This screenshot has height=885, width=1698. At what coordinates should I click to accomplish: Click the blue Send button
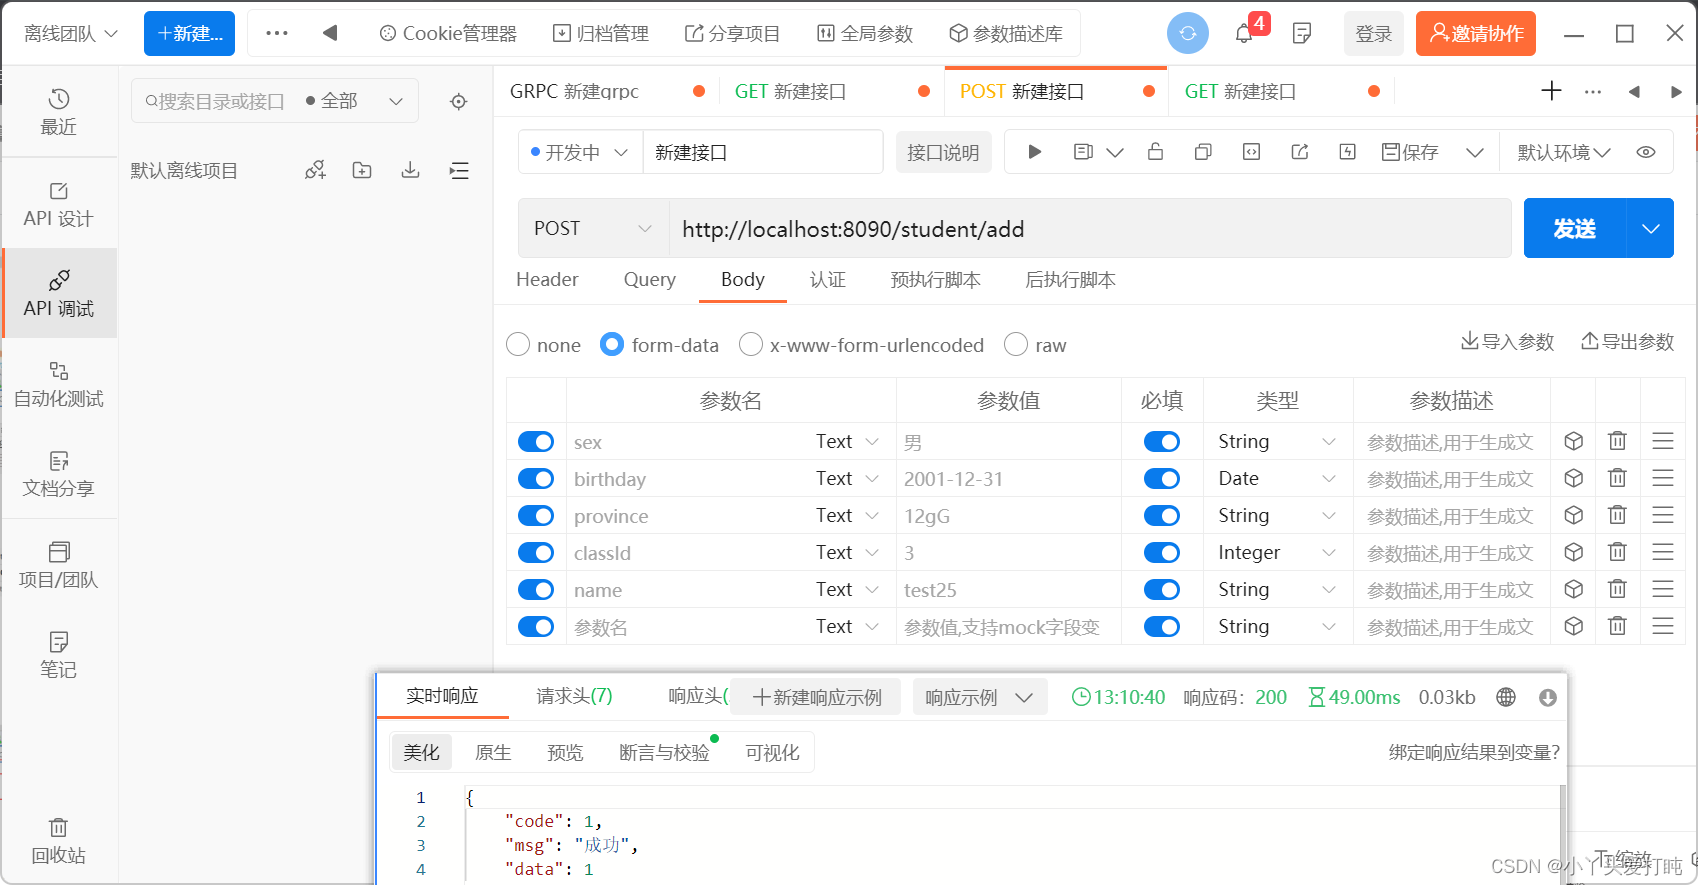[1575, 229]
